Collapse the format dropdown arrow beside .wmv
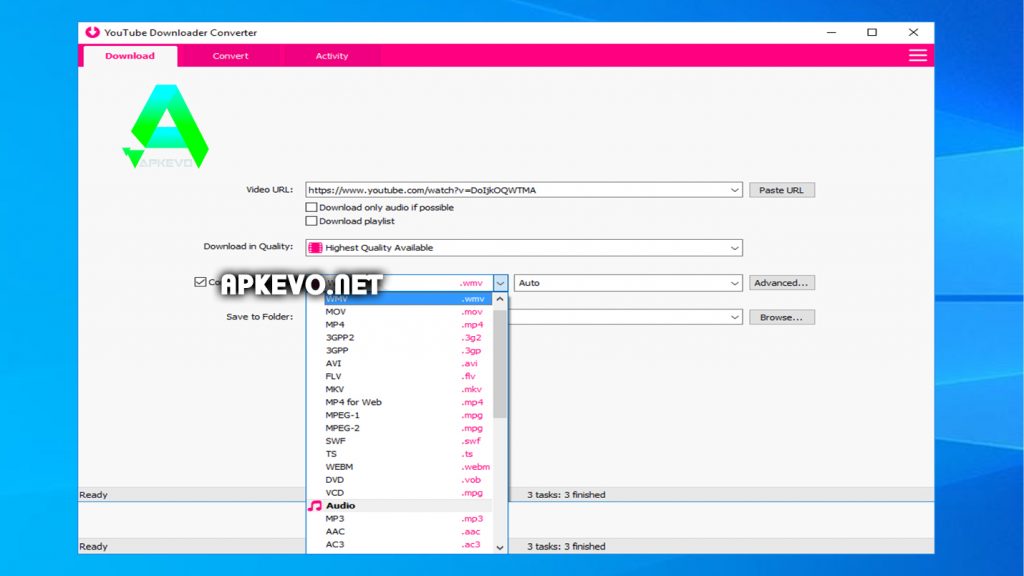This screenshot has height=576, width=1024. (500, 283)
